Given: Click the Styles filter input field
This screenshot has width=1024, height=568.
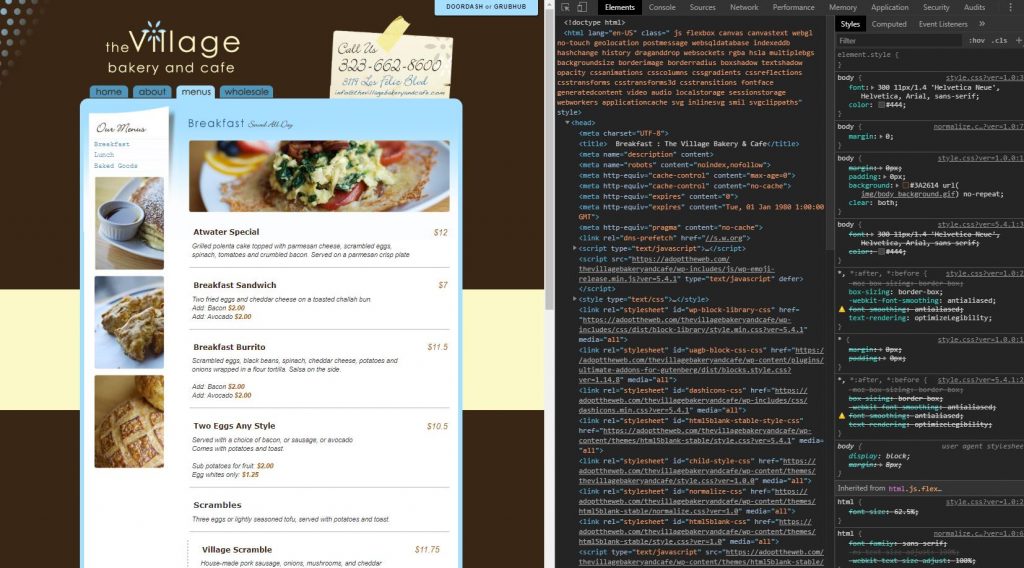Looking at the screenshot, I should coord(899,40).
